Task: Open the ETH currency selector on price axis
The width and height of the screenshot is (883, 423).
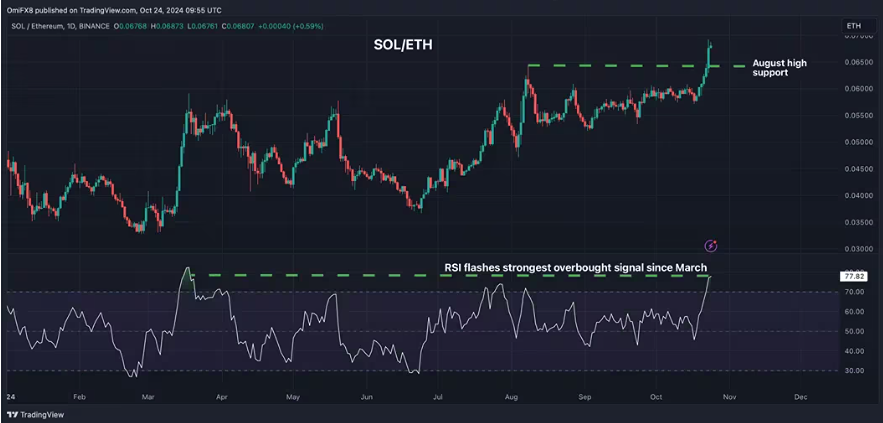Action: pyautogui.click(x=852, y=24)
